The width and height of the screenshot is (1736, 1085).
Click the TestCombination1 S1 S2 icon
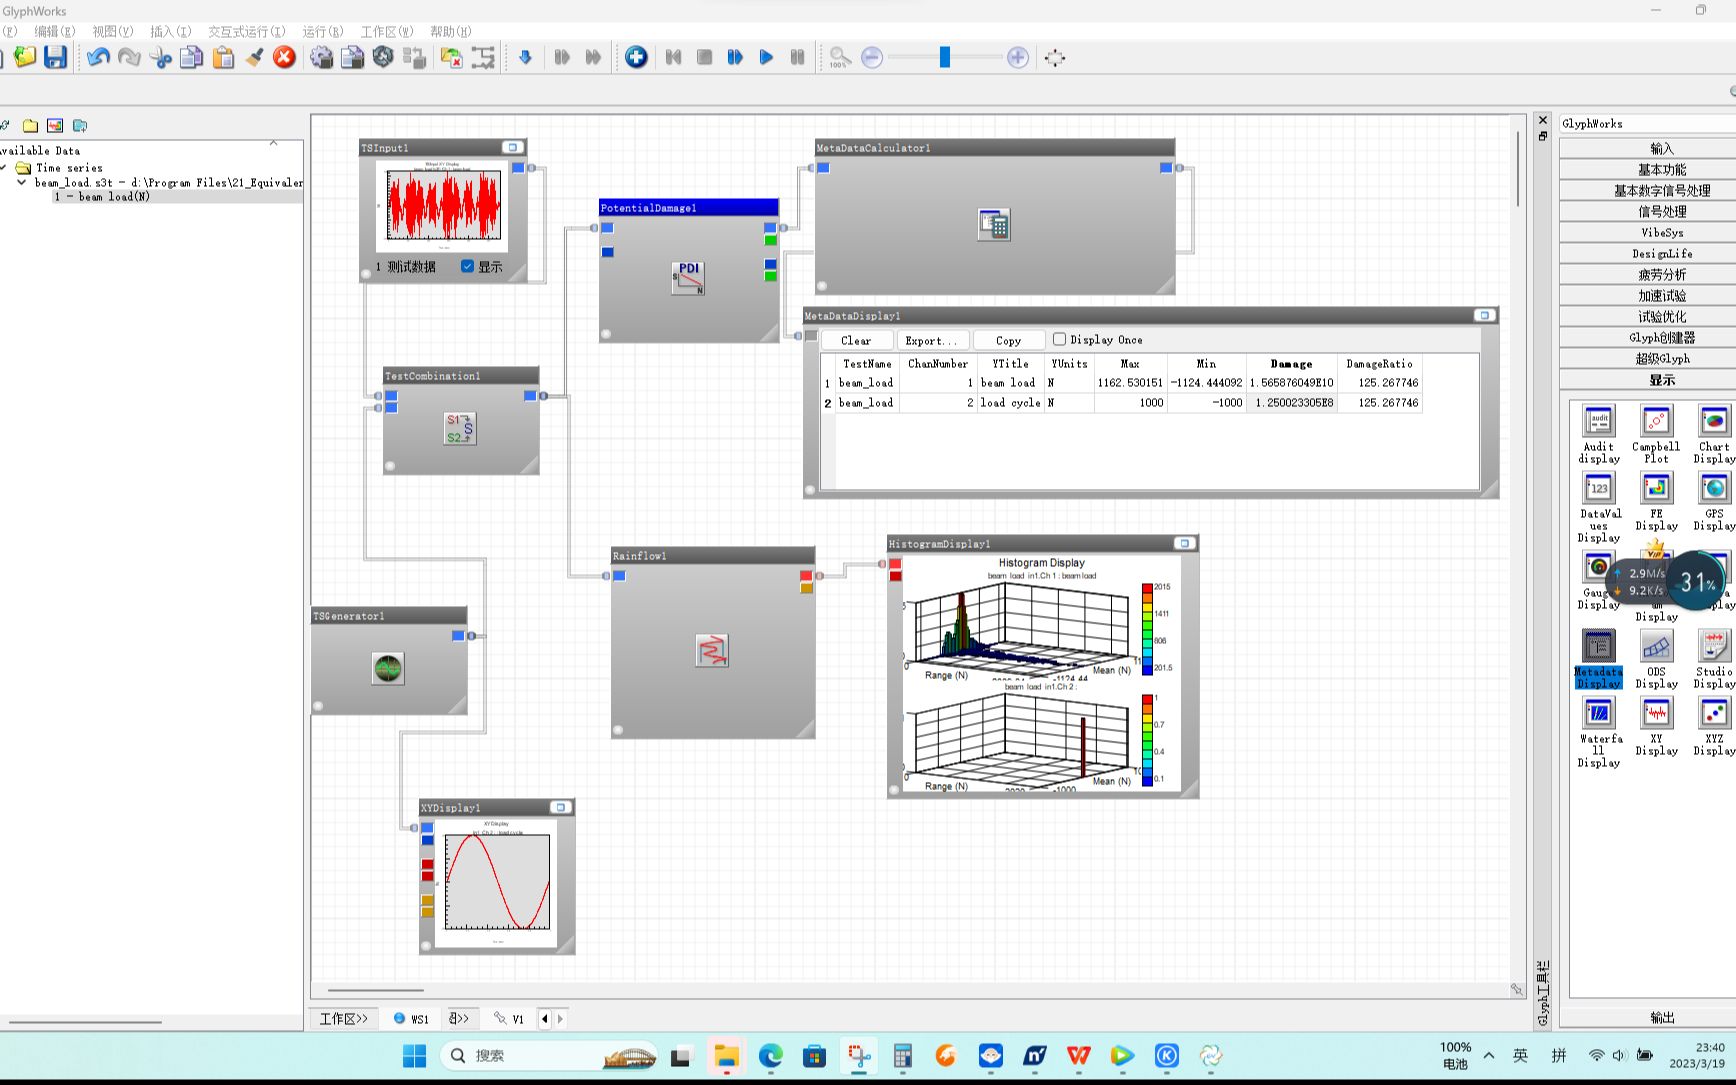[x=460, y=428]
